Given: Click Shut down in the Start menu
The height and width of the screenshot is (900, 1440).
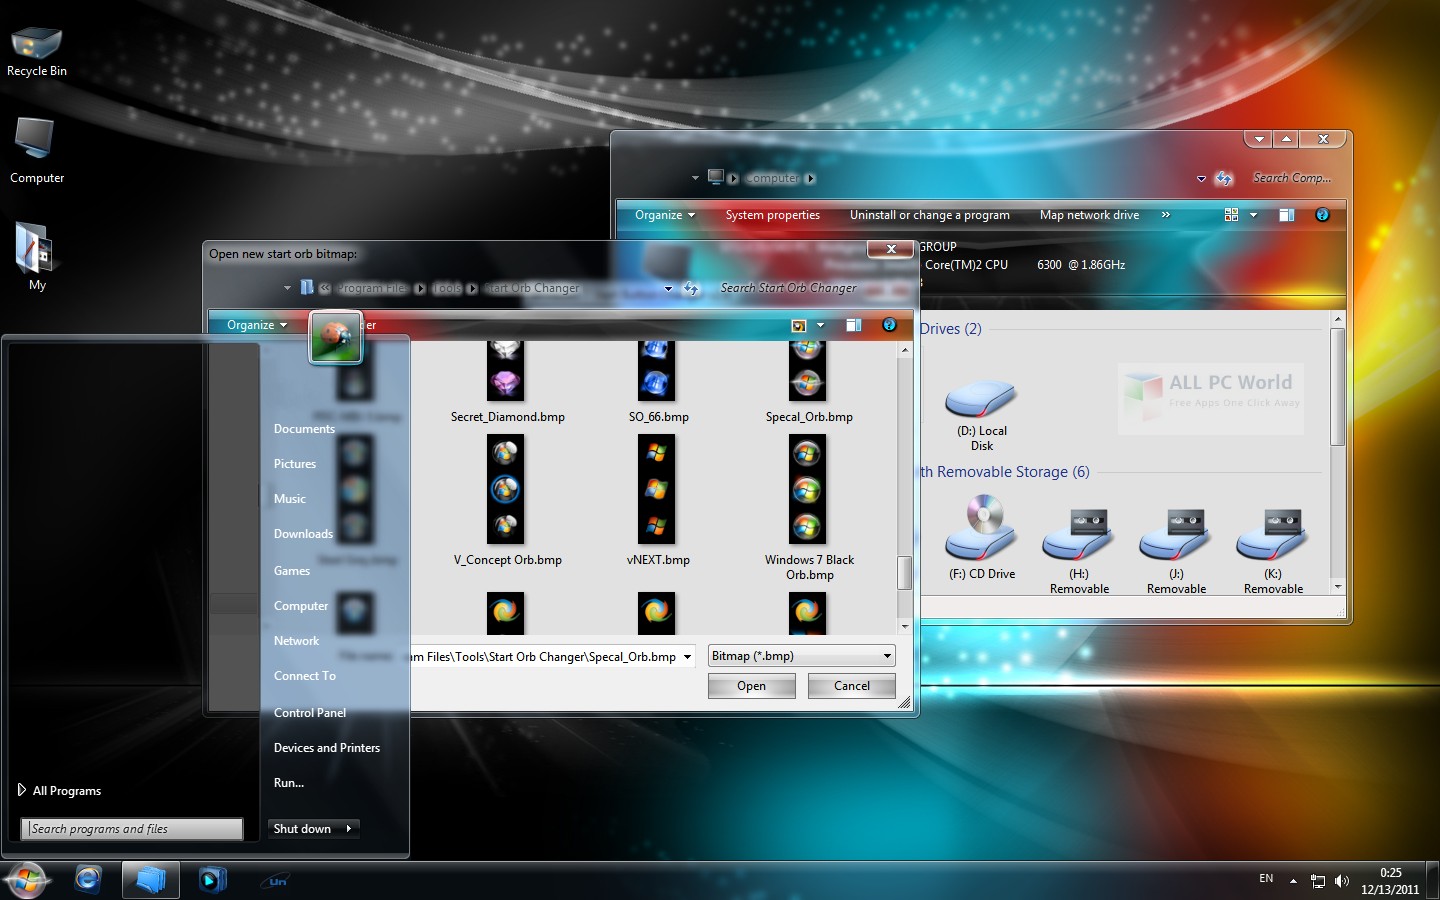Looking at the screenshot, I should coord(300,828).
